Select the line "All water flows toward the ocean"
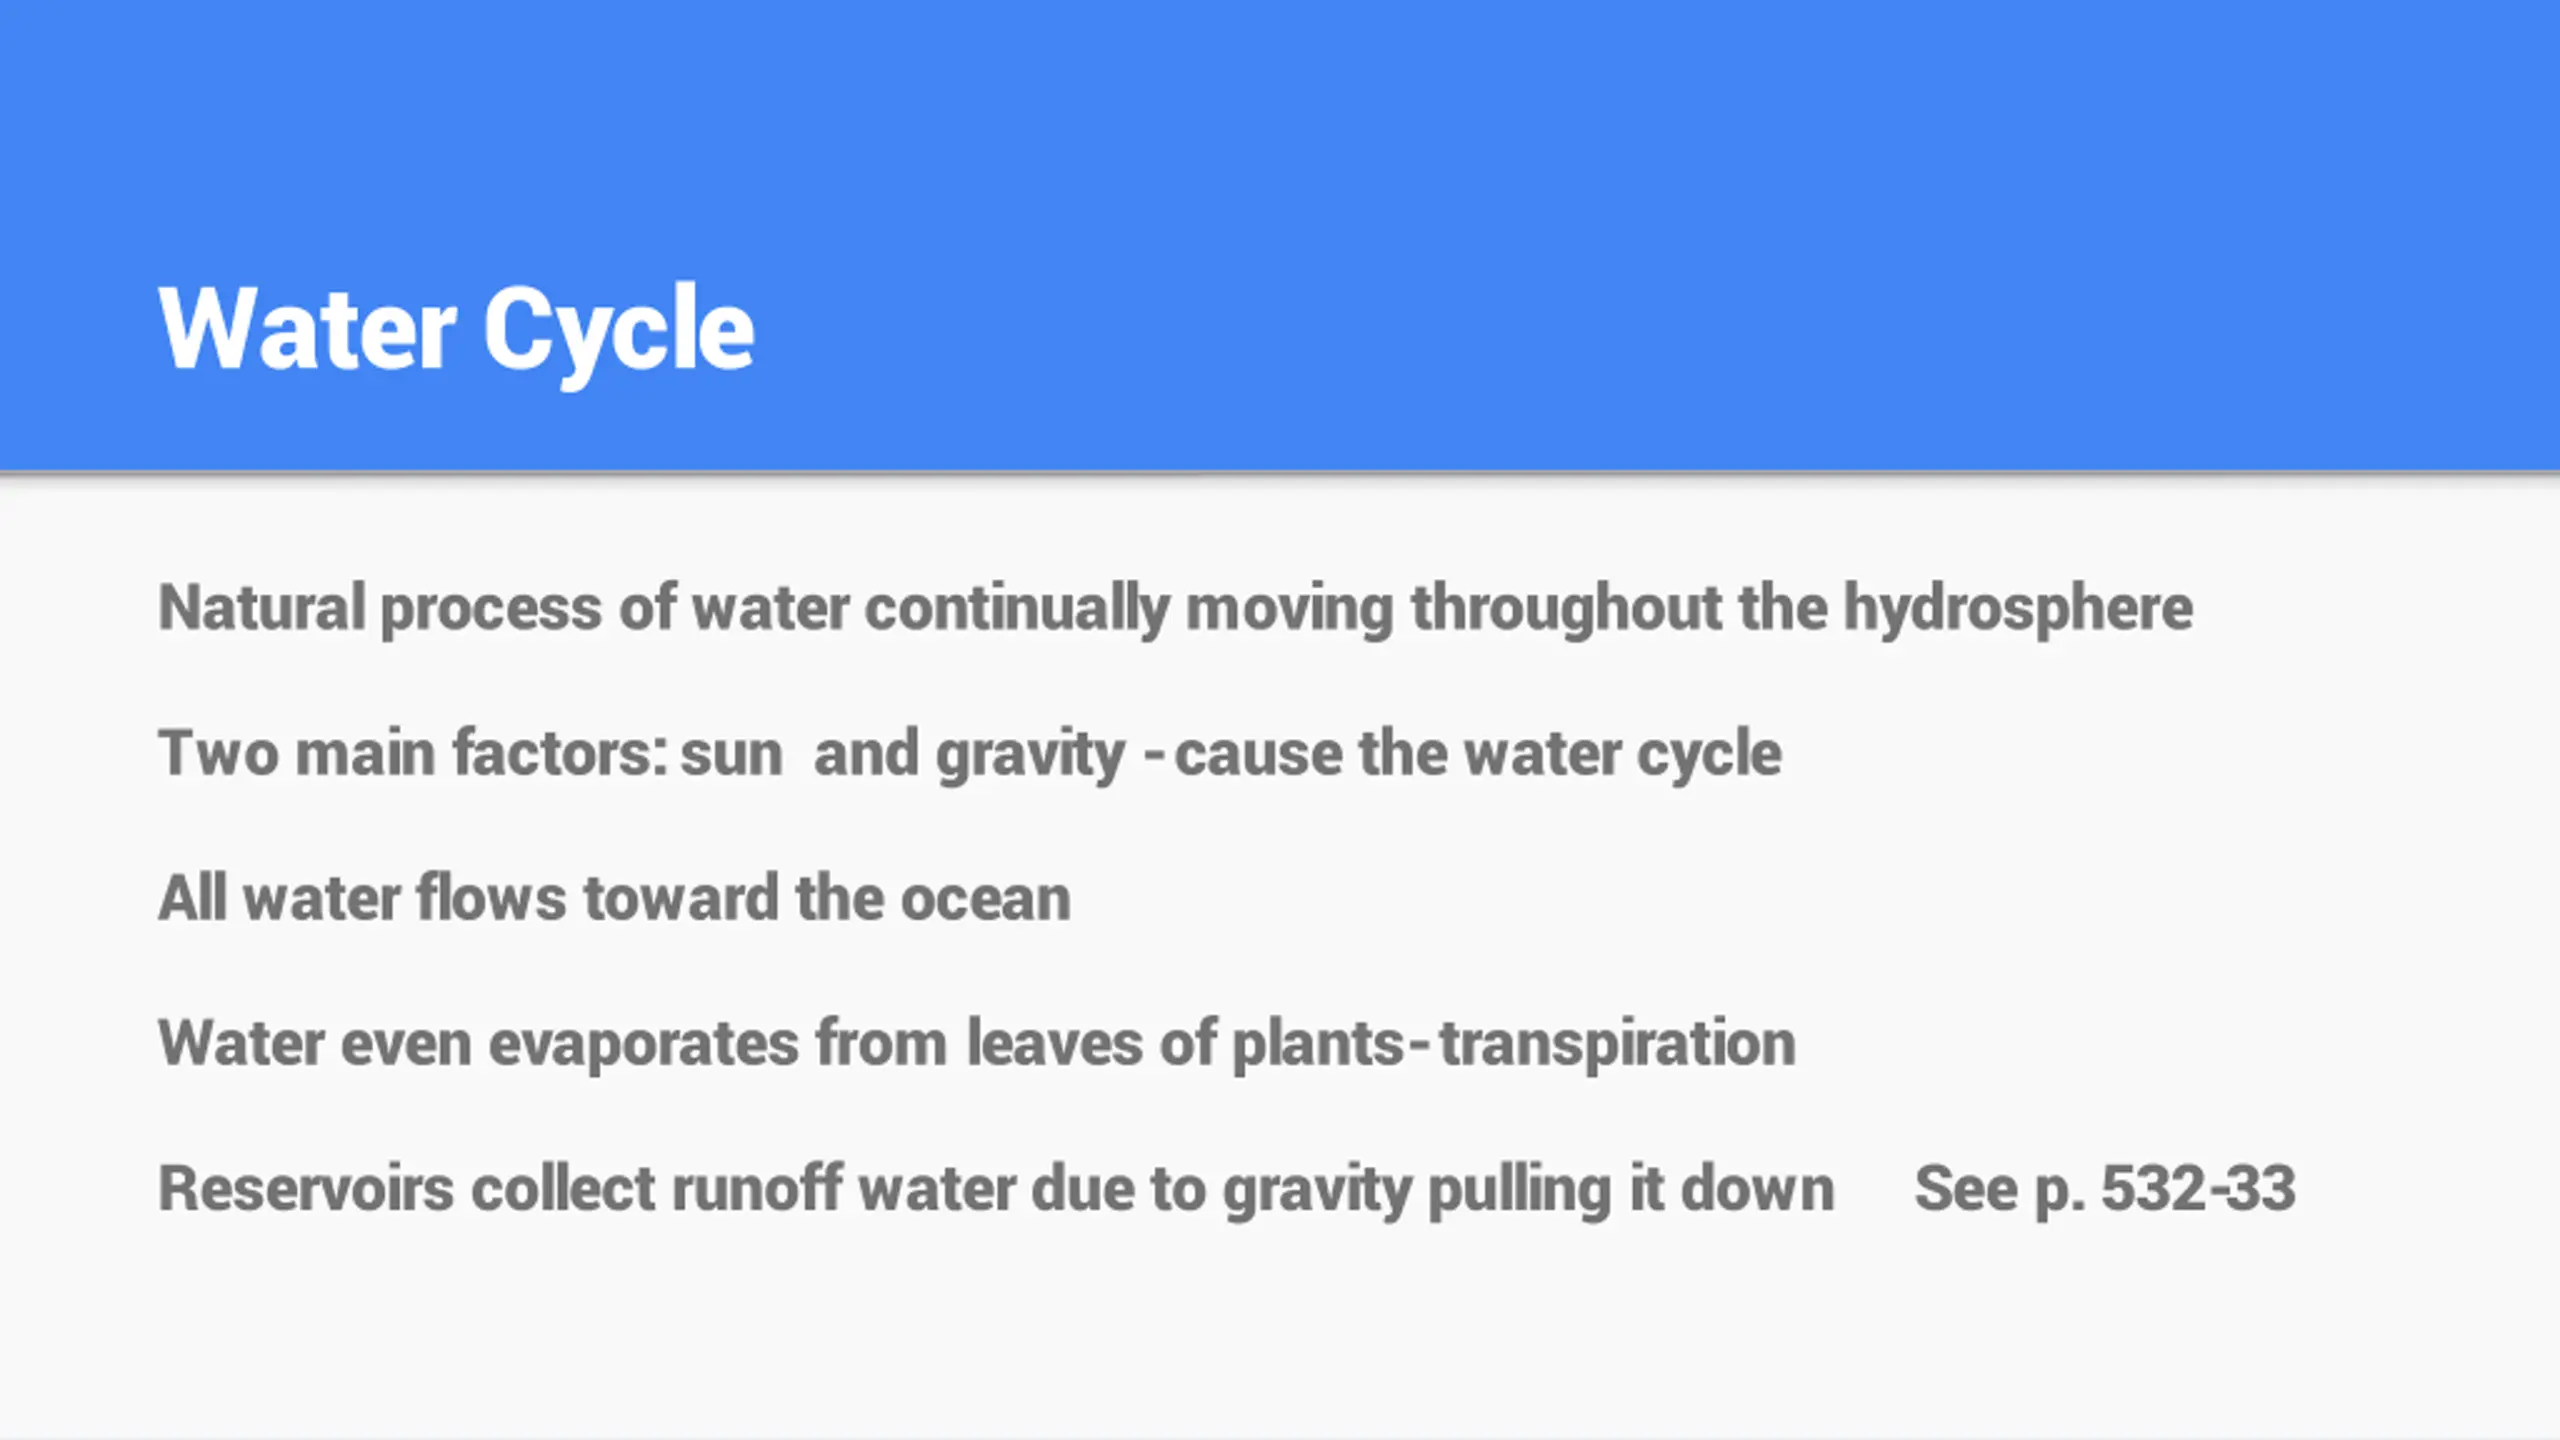This screenshot has width=2560, height=1440. [x=614, y=898]
